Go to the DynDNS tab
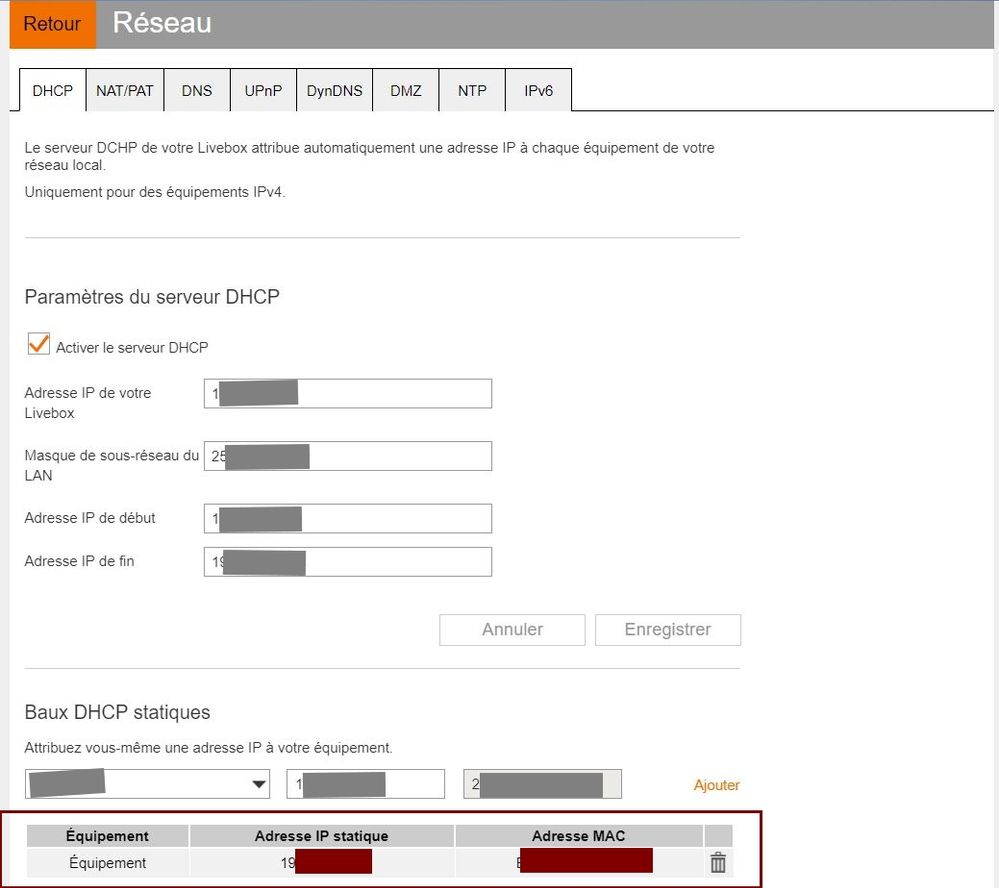 coord(334,90)
